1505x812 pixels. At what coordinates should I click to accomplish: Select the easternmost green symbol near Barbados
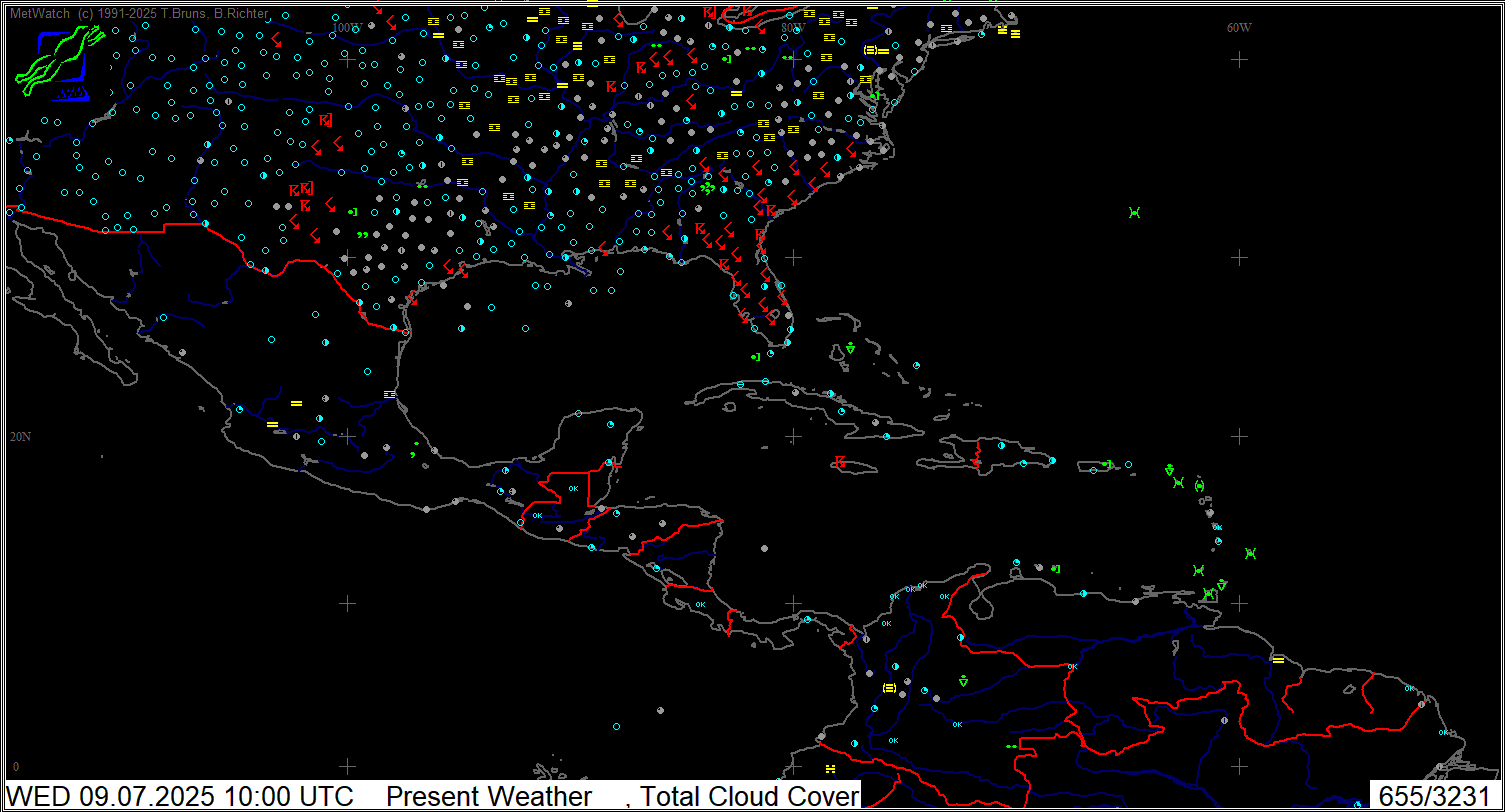[1250, 553]
